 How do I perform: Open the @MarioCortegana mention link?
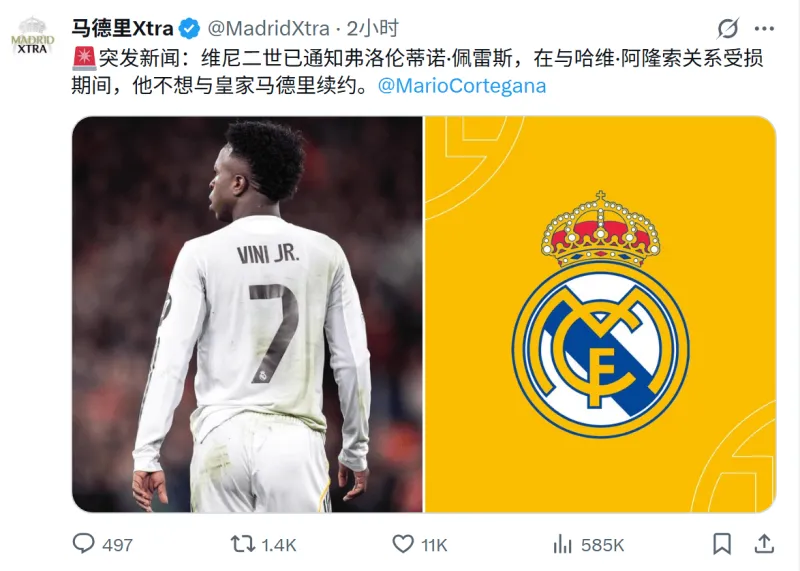click(462, 86)
